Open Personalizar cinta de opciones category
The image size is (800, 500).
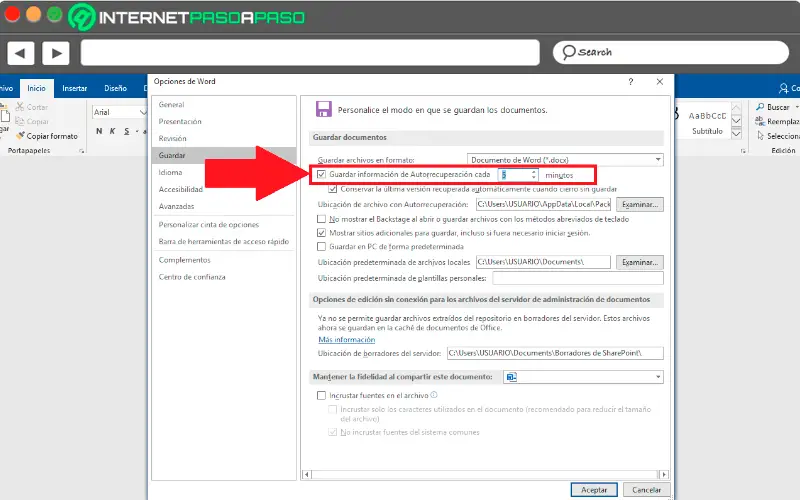223,224
